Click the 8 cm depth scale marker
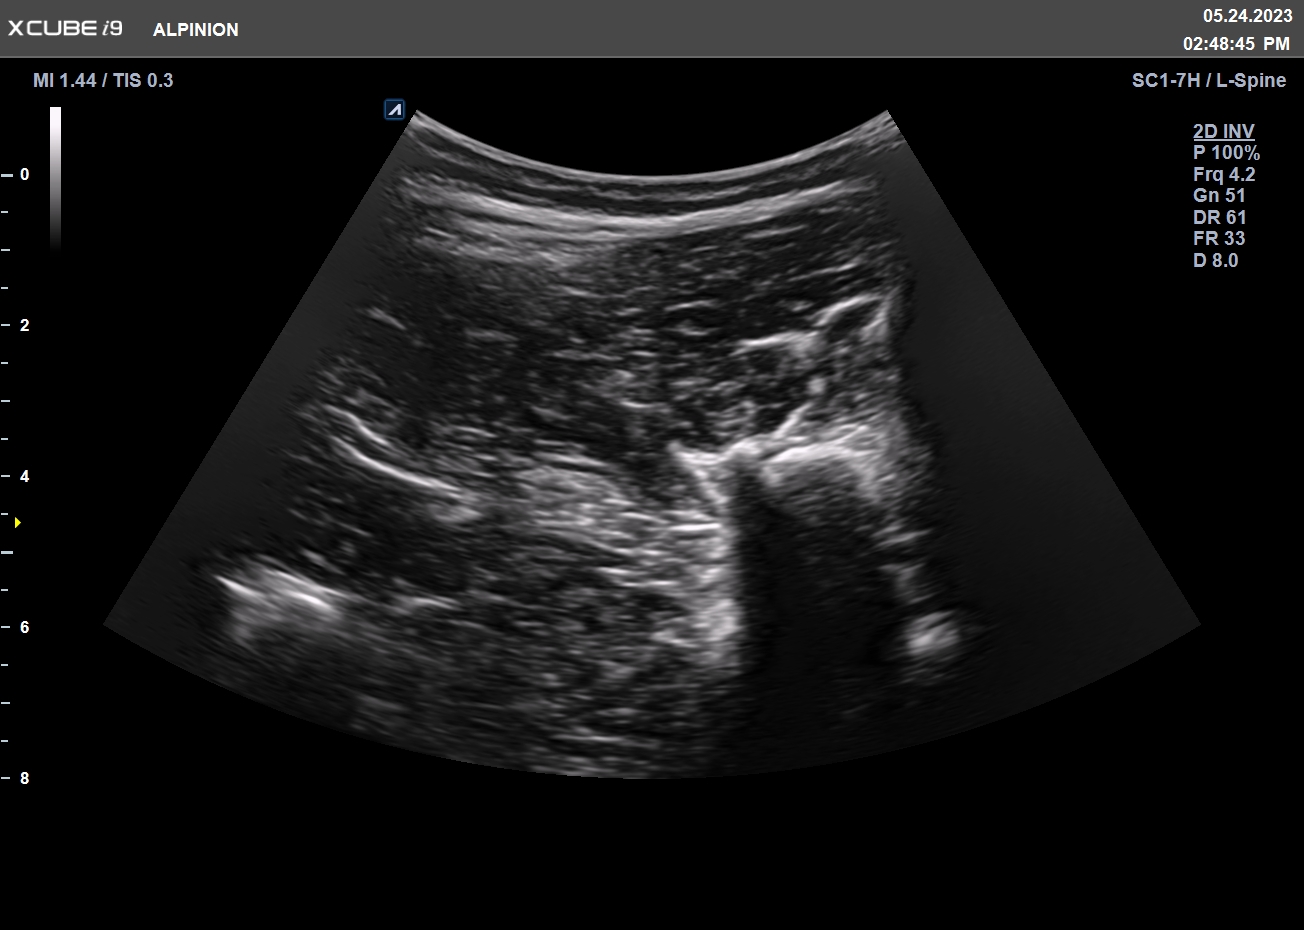Image resolution: width=1304 pixels, height=930 pixels. pos(24,778)
